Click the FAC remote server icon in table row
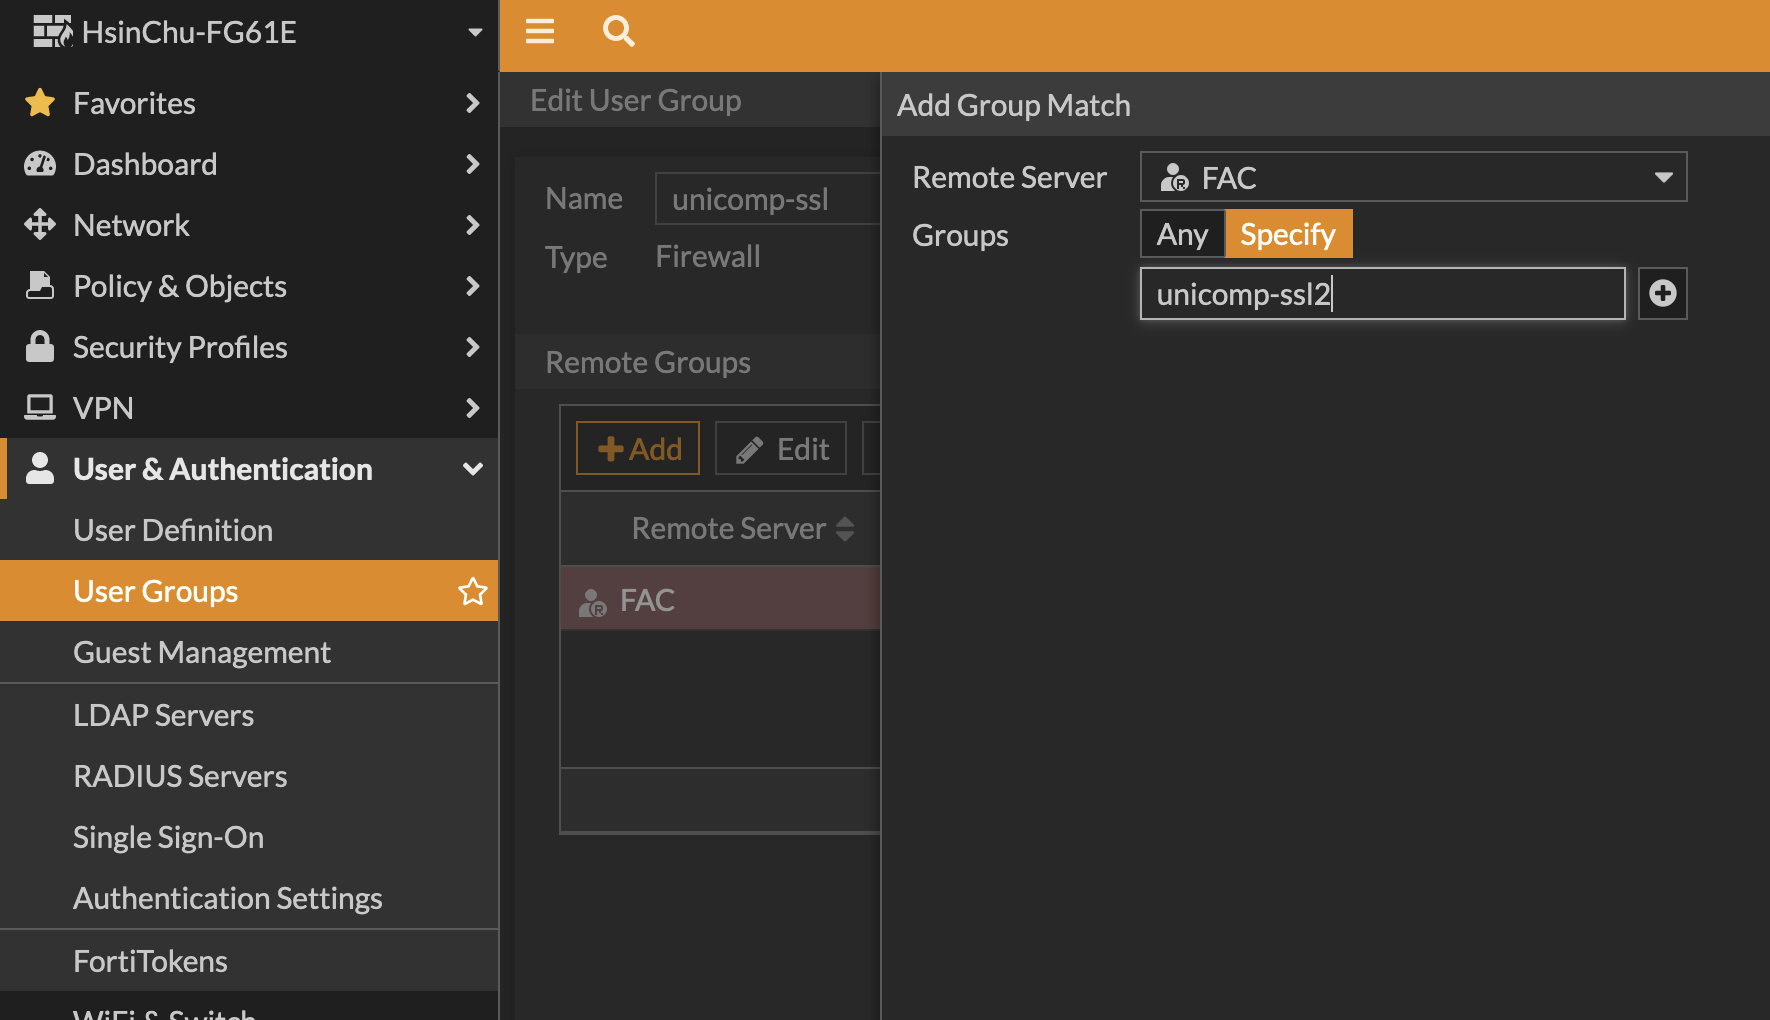This screenshot has height=1020, width=1770. coord(592,601)
